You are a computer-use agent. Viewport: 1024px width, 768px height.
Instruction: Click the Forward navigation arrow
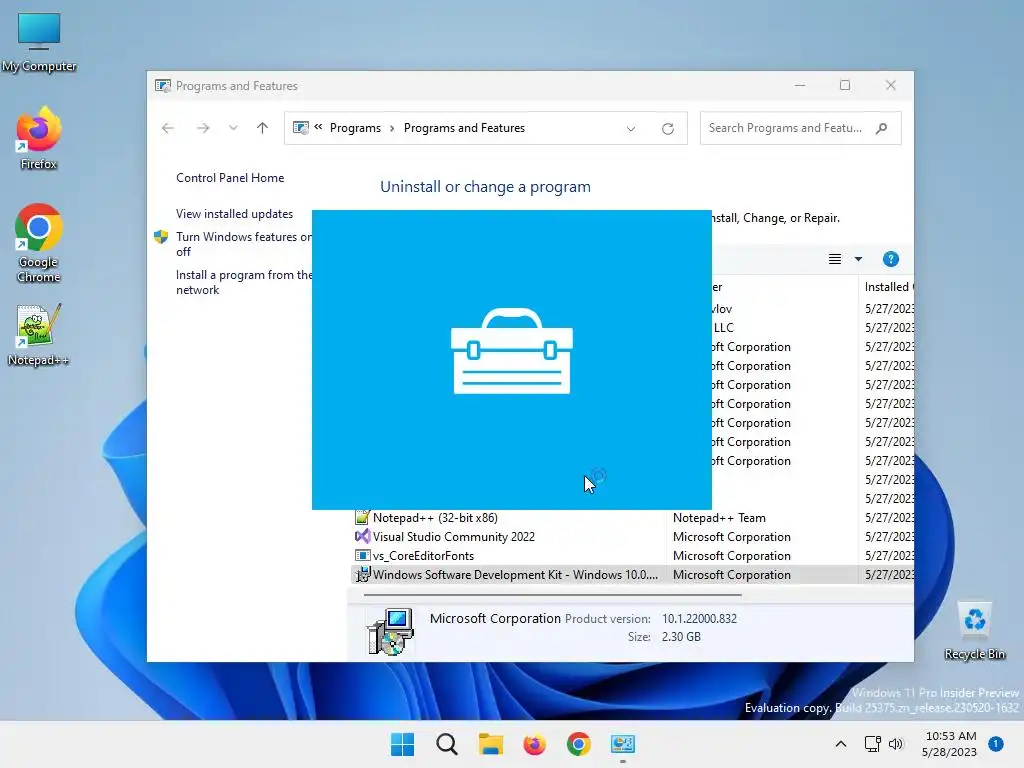coord(203,128)
